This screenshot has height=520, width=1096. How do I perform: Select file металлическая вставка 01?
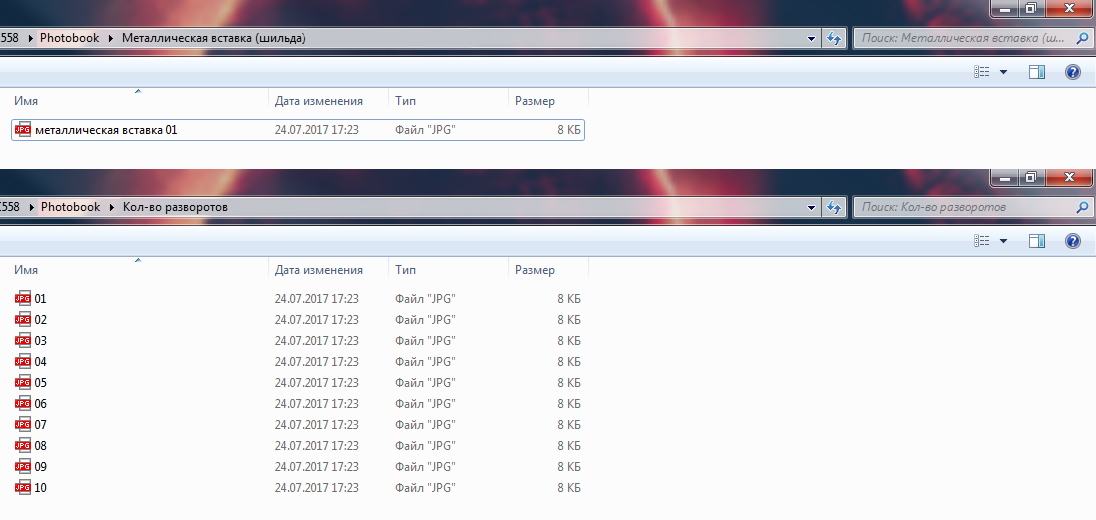point(106,130)
